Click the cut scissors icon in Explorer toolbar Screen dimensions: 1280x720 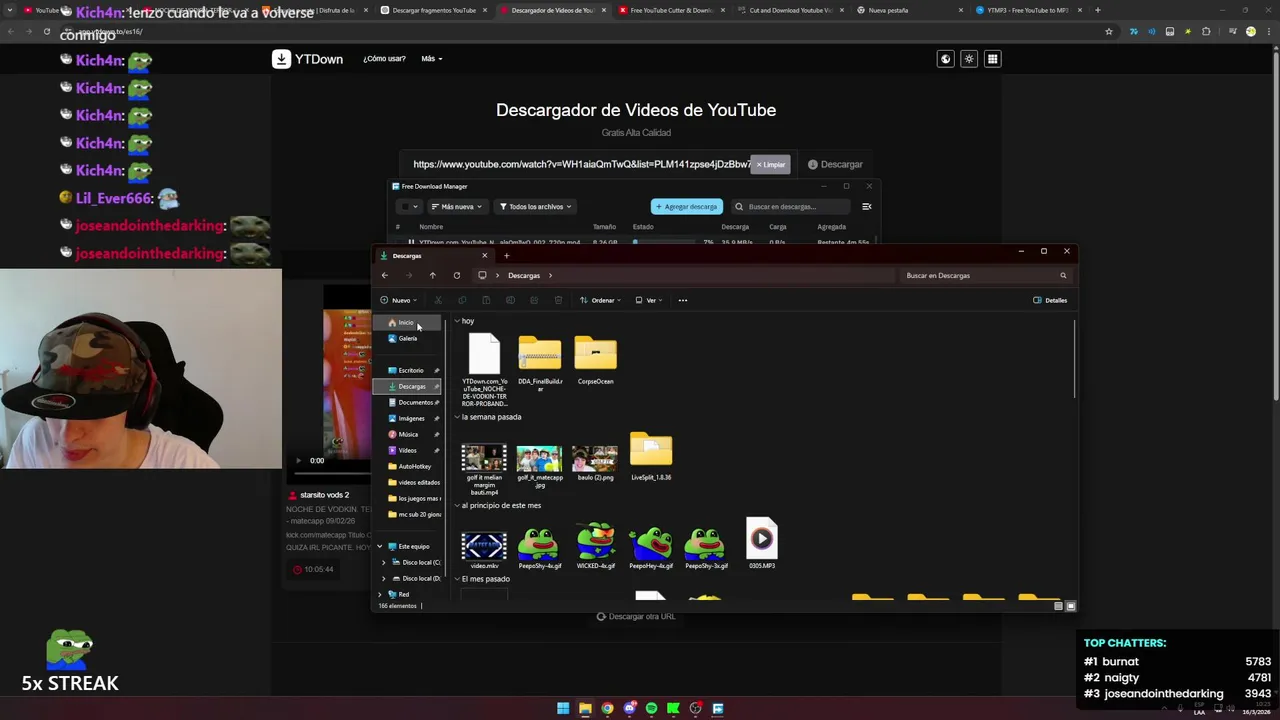point(438,300)
